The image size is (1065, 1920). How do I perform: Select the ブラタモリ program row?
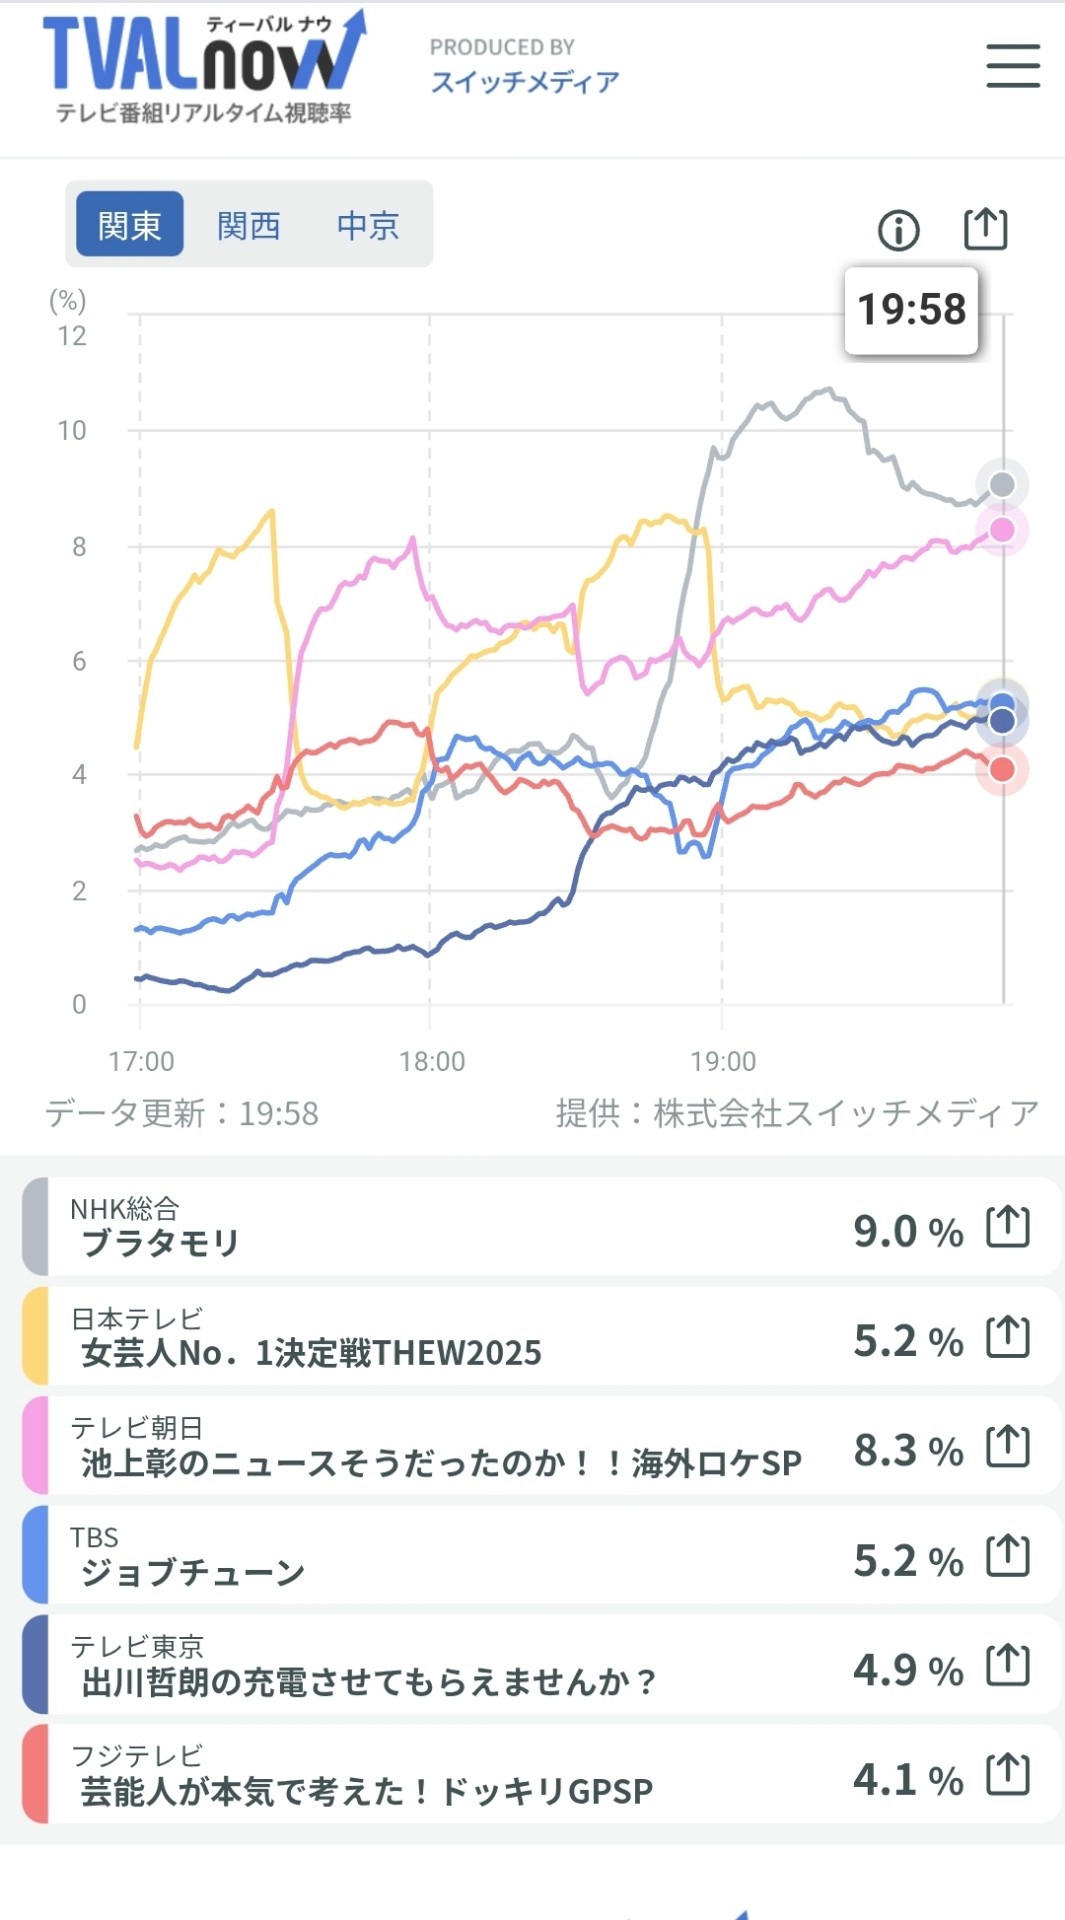coord(450,1227)
